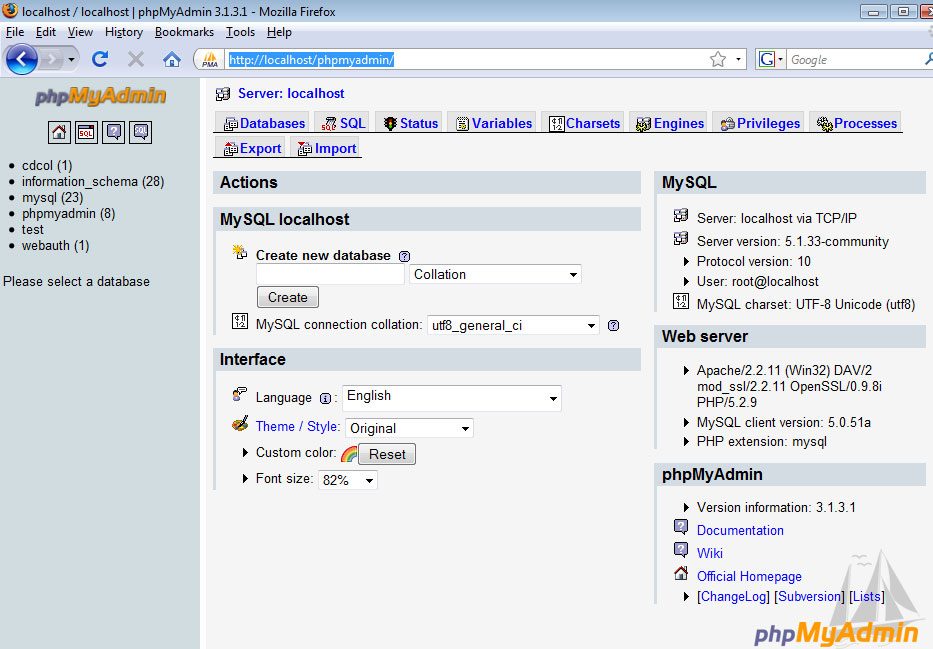
Task: Open the Theme / Style dropdown showing Original
Action: (x=409, y=428)
